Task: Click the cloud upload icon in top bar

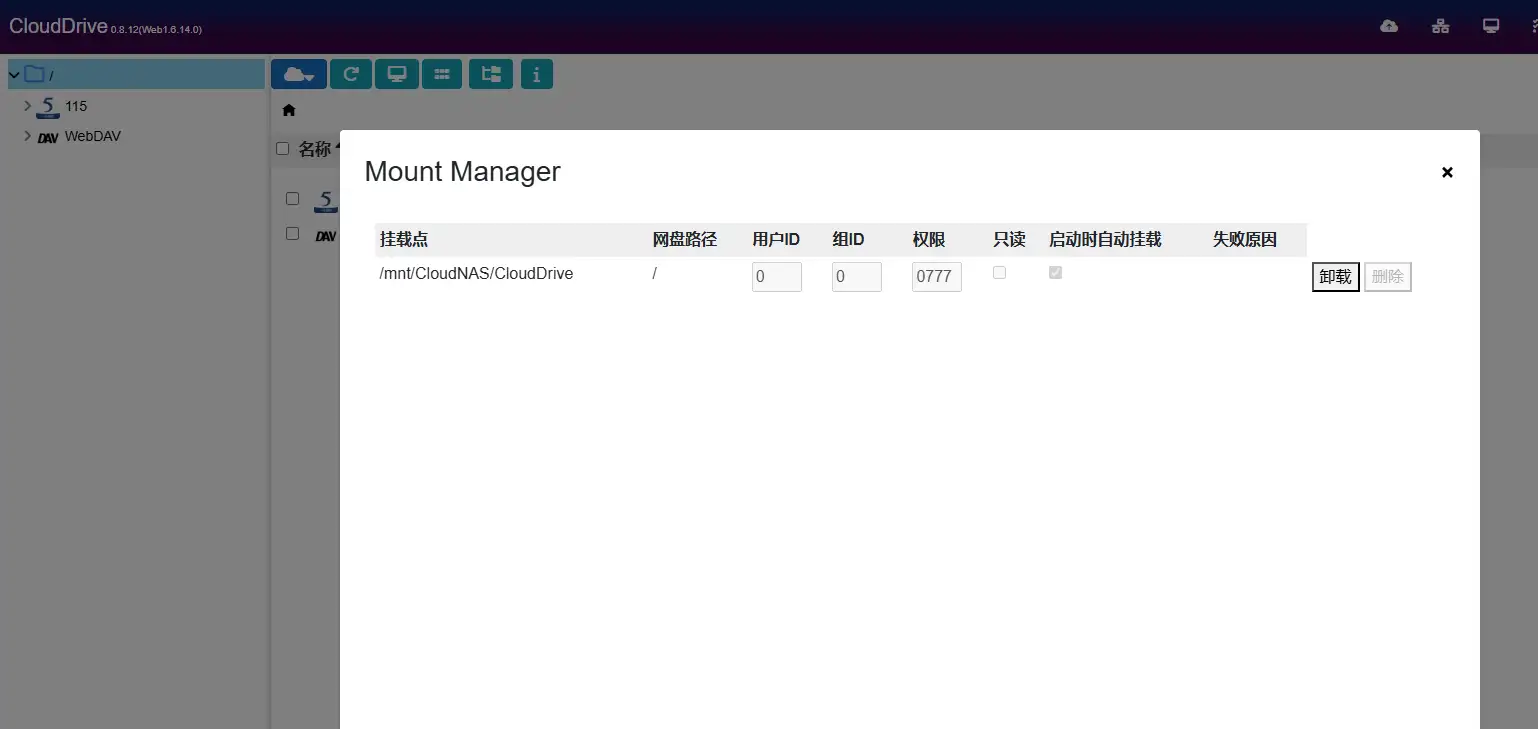Action: point(1388,26)
